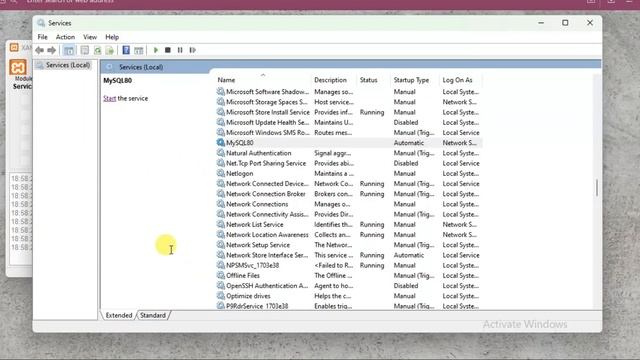Select Network Location Awareness service
The width and height of the screenshot is (640, 360).
349,234
